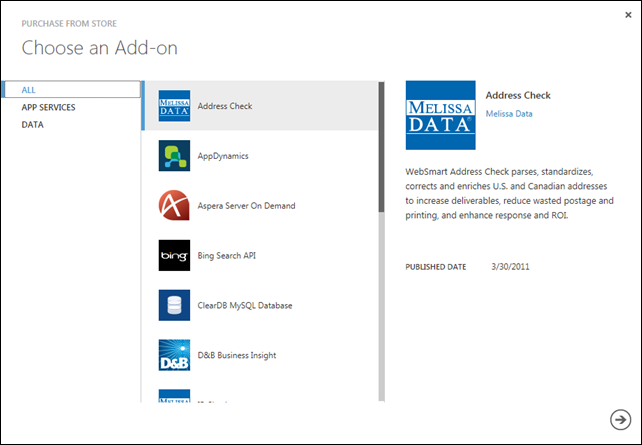The height and width of the screenshot is (445, 642).
Task: Click the large Melissa Data logo in details
Action: tap(441, 115)
